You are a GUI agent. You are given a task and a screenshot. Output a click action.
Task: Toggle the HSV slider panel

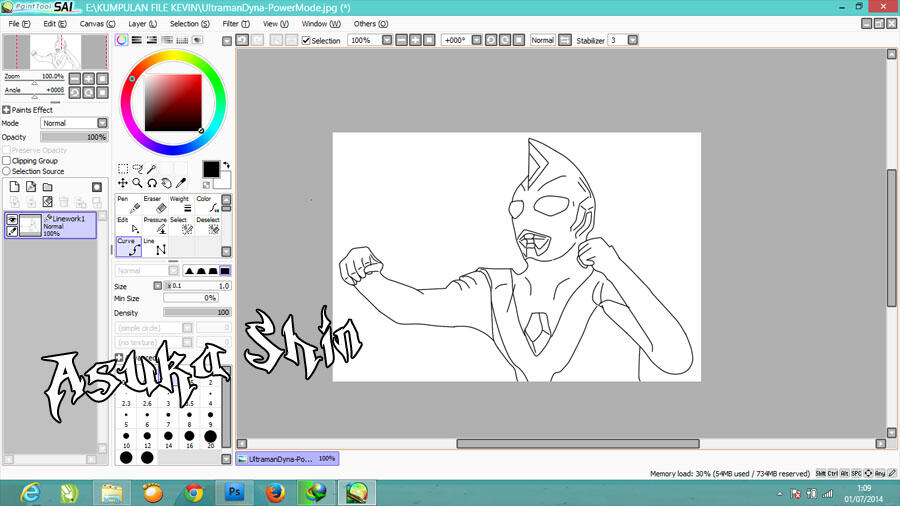pos(152,40)
